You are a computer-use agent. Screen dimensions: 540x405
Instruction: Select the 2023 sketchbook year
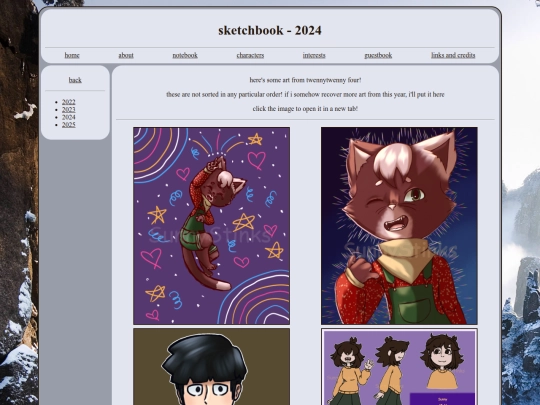click(69, 110)
